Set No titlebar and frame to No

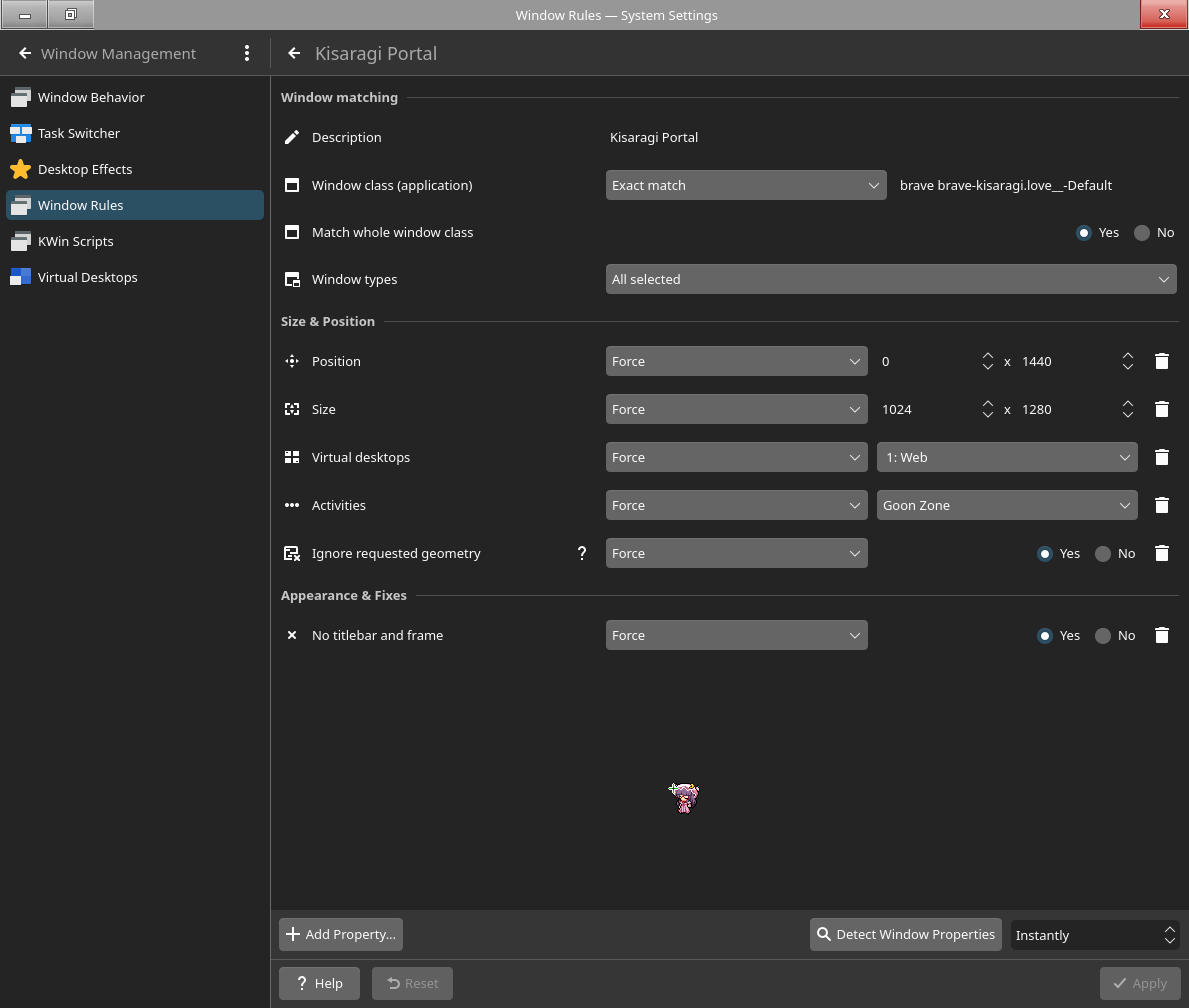[x=1115, y=636]
